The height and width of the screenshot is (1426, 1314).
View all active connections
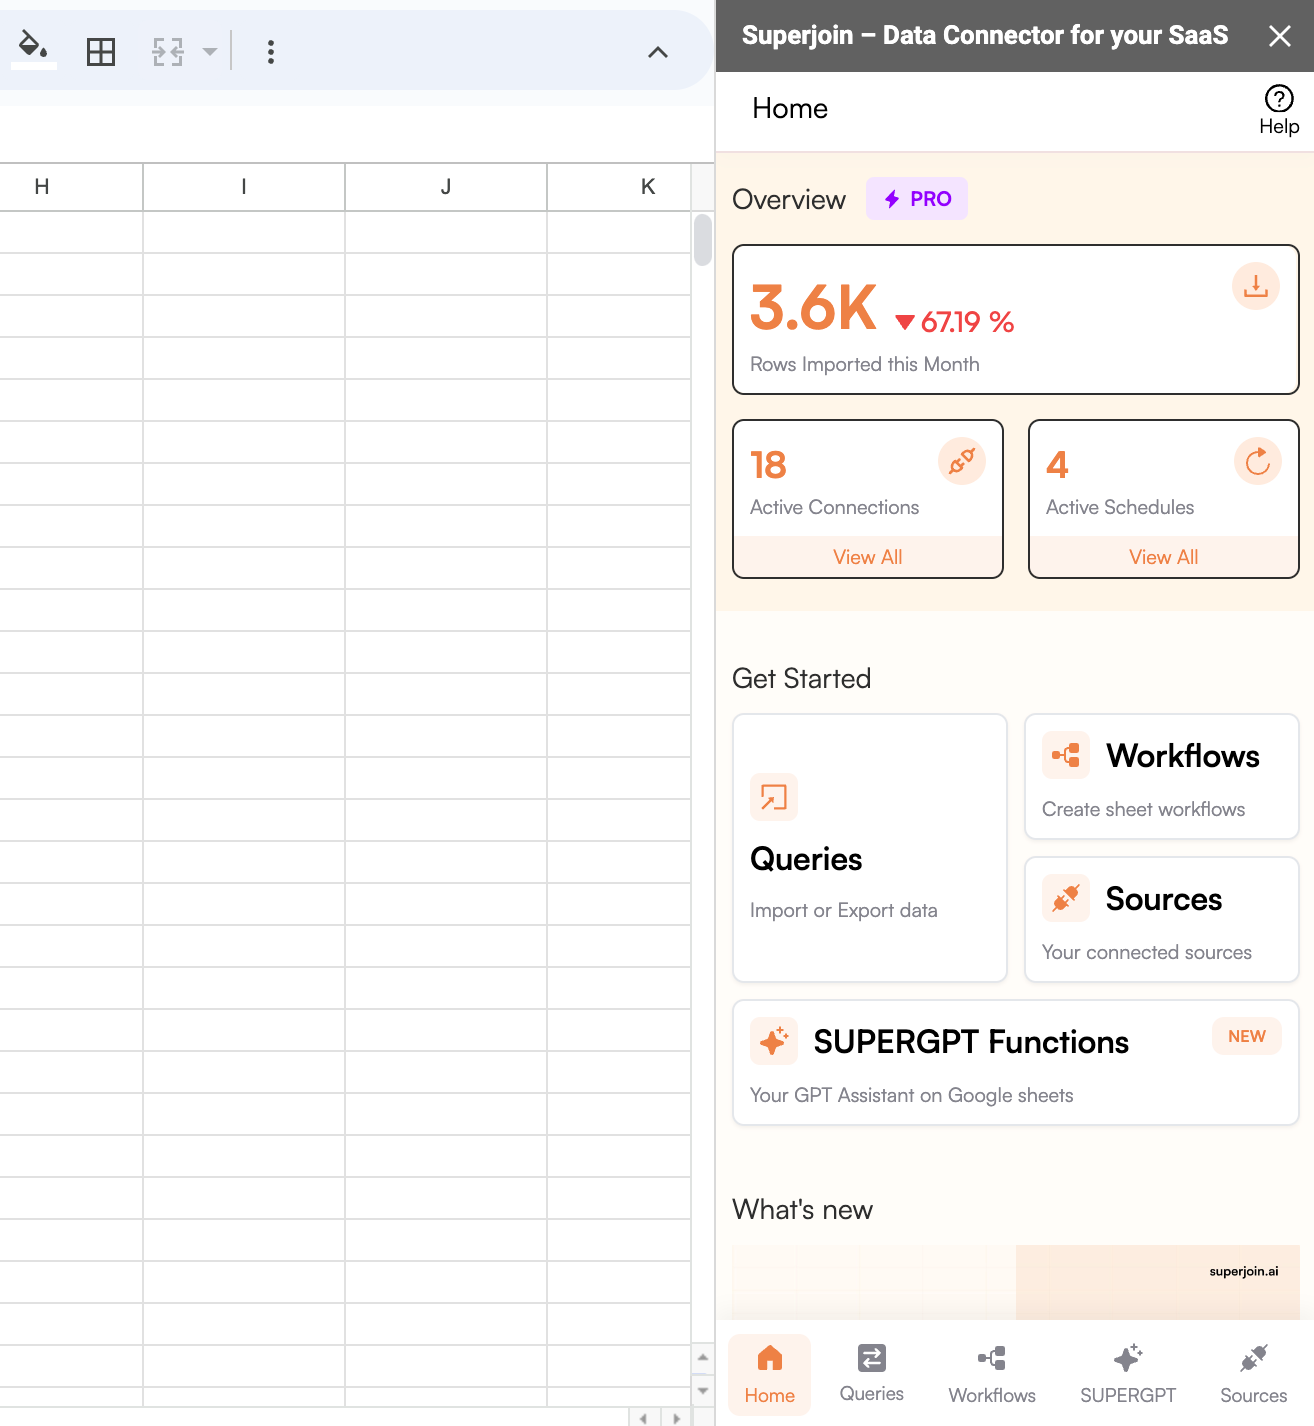pos(868,557)
